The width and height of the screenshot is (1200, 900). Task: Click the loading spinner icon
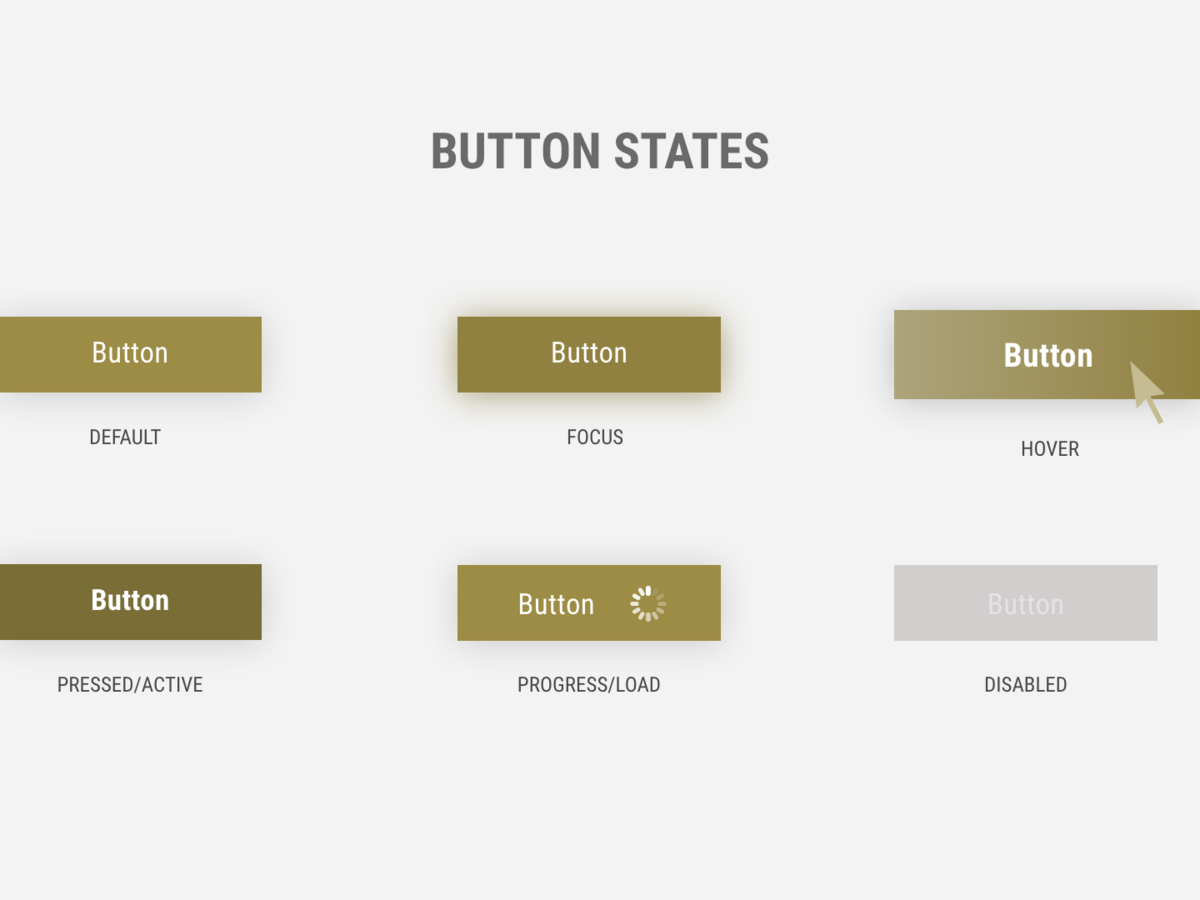(x=648, y=604)
